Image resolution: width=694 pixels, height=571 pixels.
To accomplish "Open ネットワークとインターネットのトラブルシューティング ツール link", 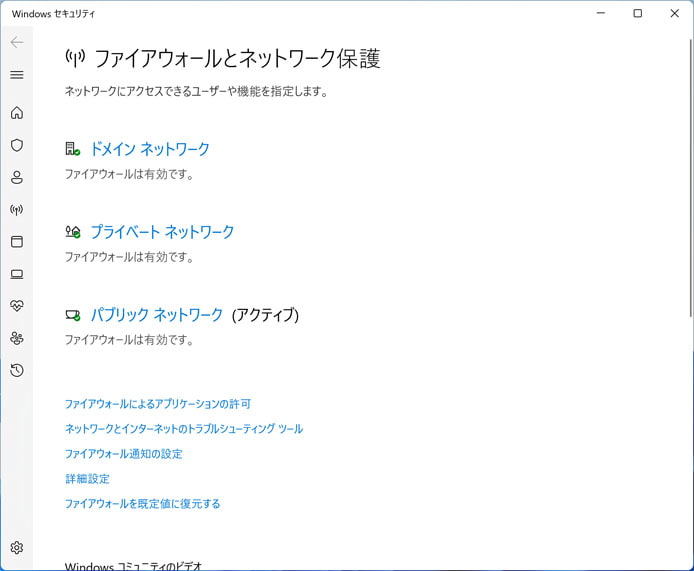I will coord(184,429).
